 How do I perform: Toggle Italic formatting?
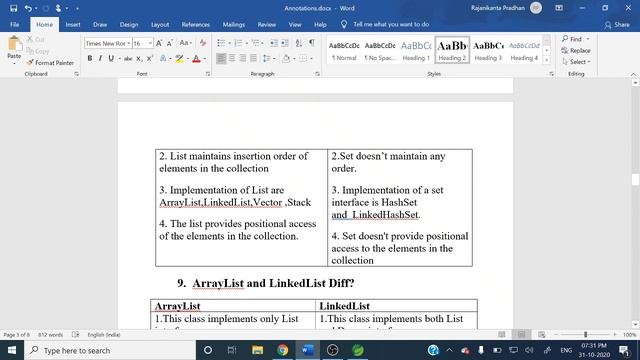point(100,59)
